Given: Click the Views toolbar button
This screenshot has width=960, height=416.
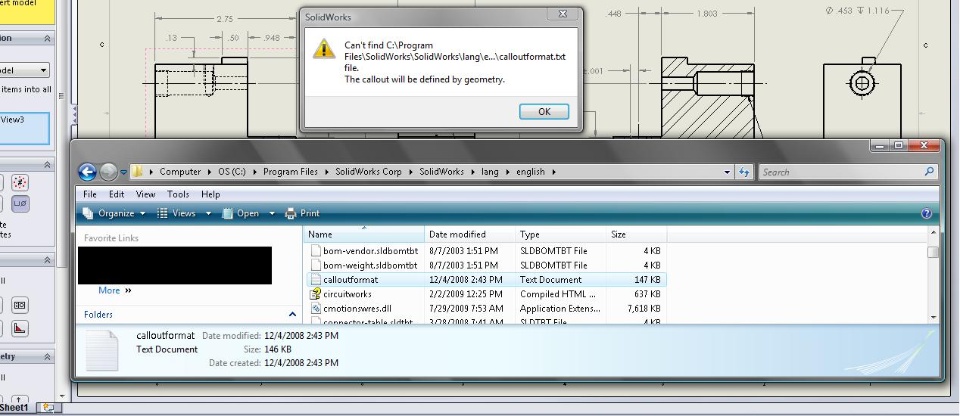Looking at the screenshot, I should click(x=176, y=213).
